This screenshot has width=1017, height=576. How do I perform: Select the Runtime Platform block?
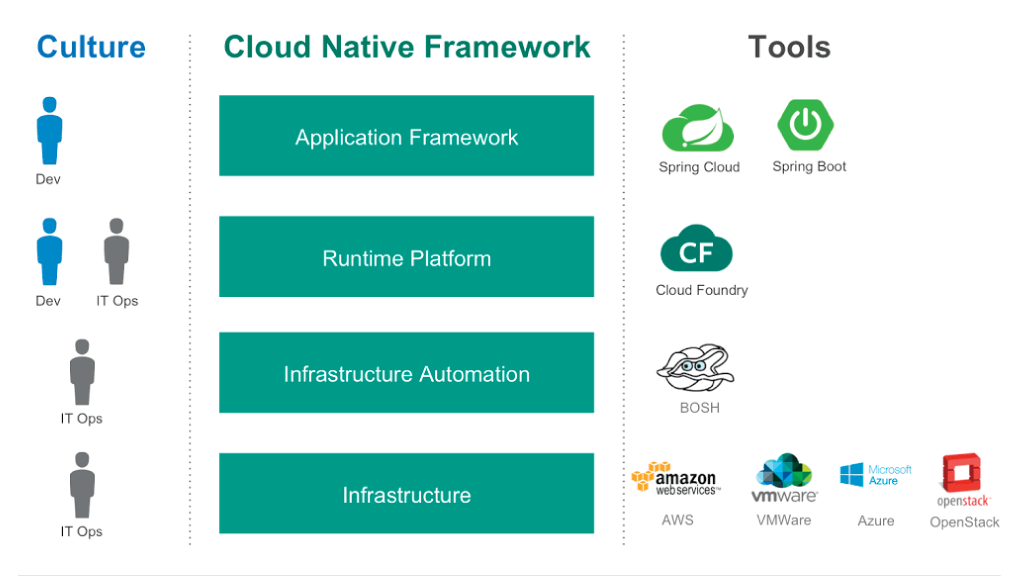click(406, 257)
